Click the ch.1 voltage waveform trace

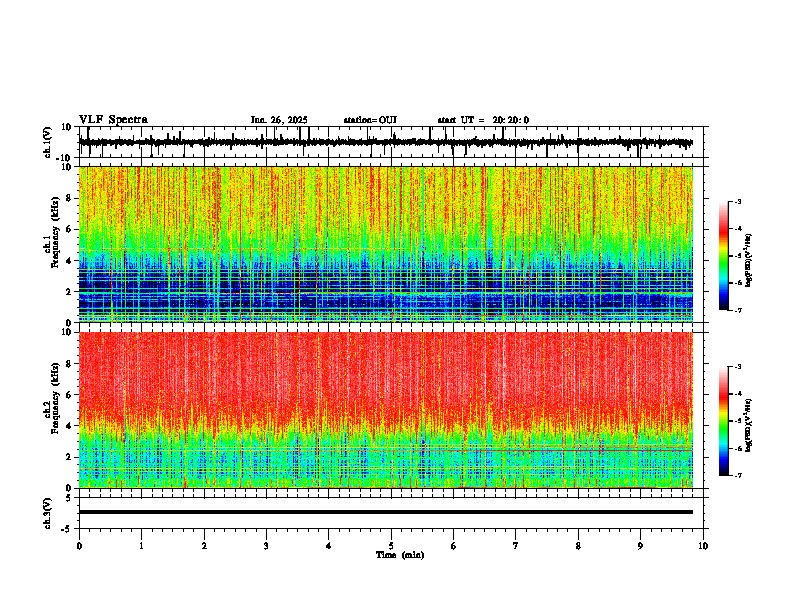coord(385,142)
